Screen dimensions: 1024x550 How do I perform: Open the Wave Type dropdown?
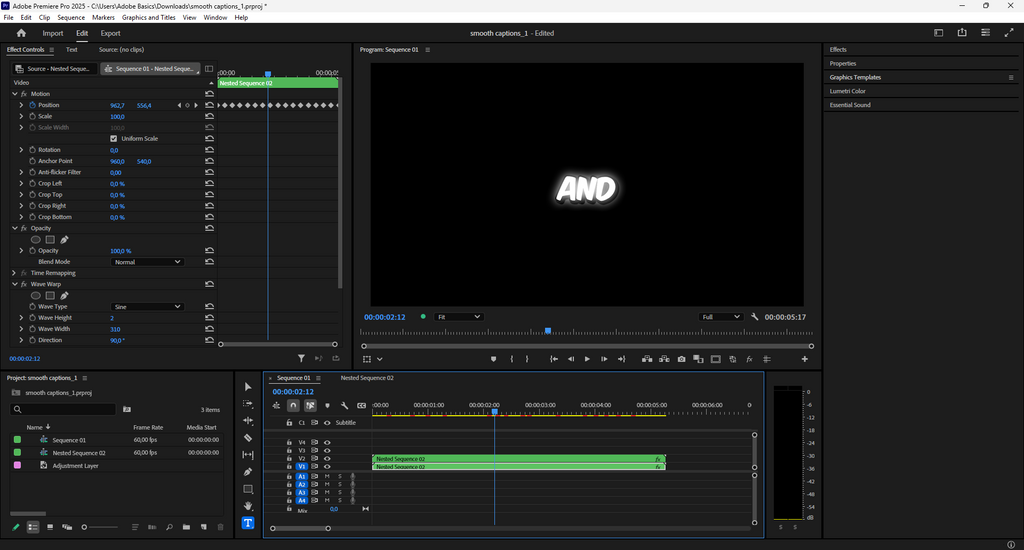(x=147, y=307)
